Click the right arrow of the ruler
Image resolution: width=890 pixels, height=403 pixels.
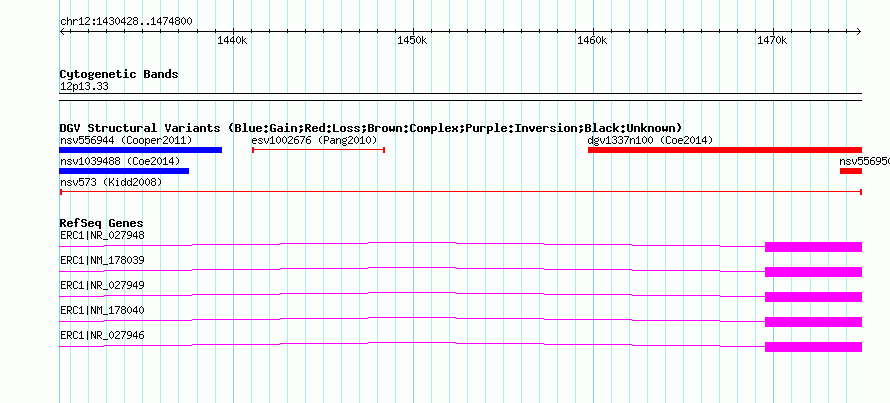[x=859, y=32]
